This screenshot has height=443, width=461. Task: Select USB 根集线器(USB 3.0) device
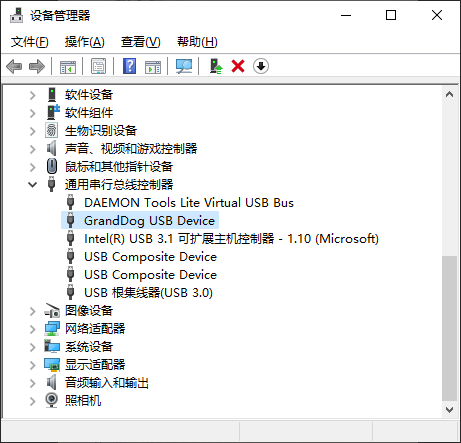[148, 293]
